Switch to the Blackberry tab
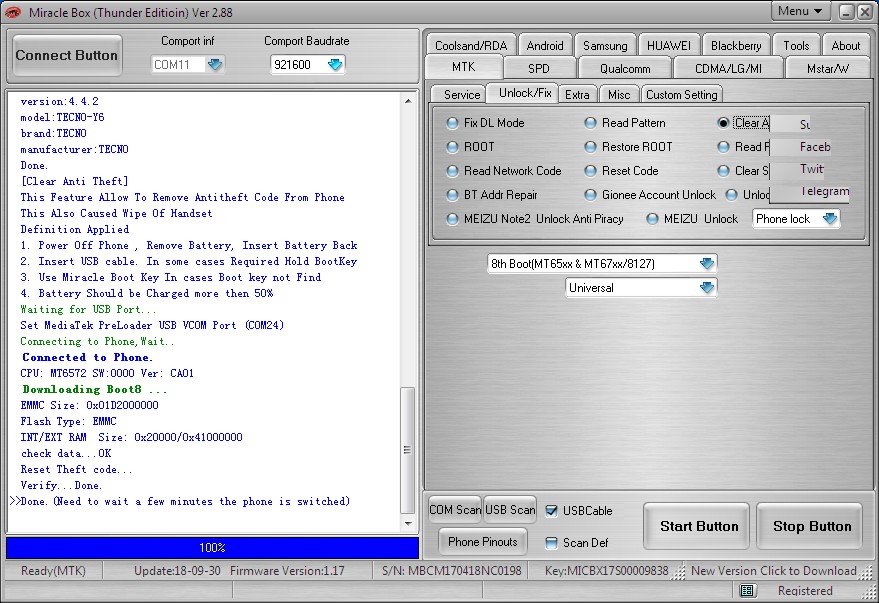879x603 pixels. click(x=736, y=45)
